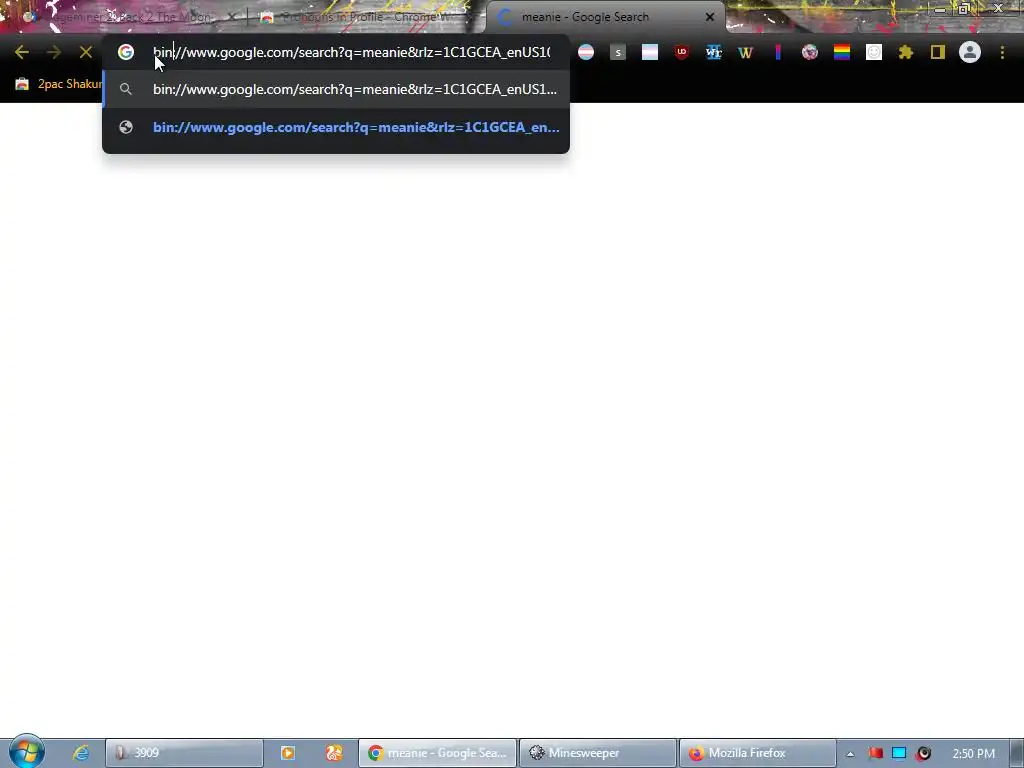Open the transgender flag circle extension
1024x768 pixels.
click(586, 52)
